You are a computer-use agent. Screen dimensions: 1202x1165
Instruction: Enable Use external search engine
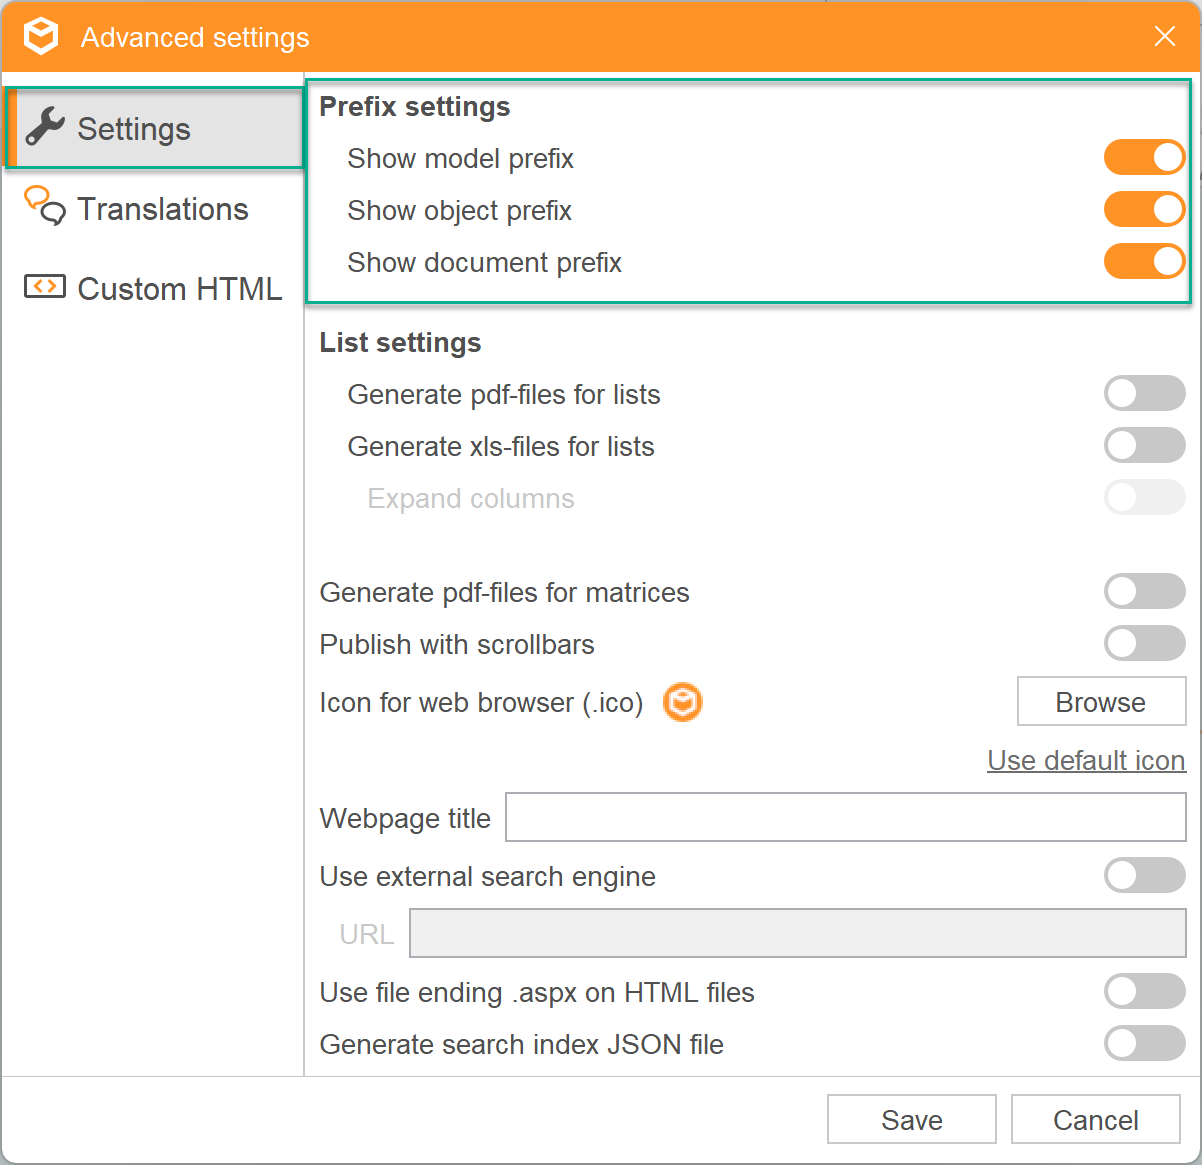click(x=1144, y=875)
